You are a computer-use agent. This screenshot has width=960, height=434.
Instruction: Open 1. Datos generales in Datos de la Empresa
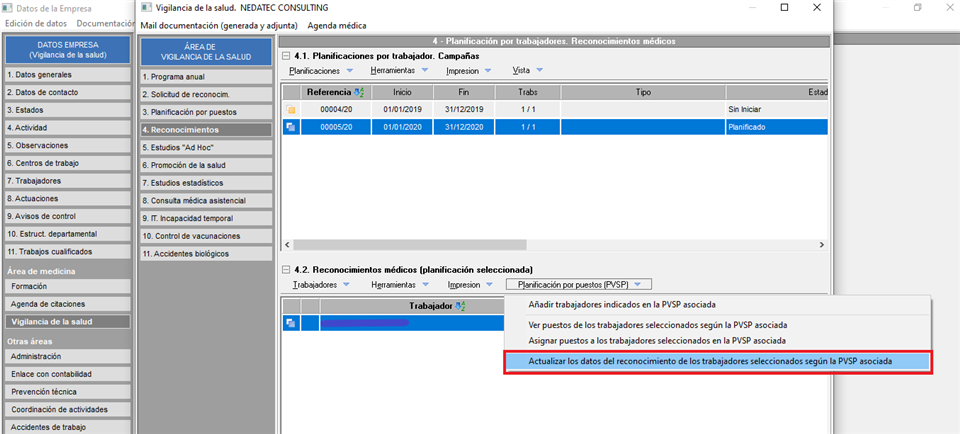coord(67,75)
